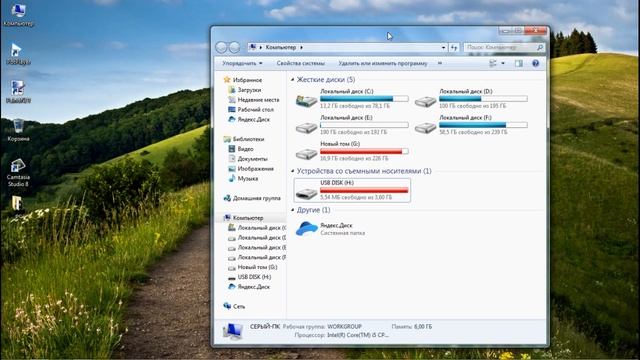Image resolution: width=640 pixels, height=360 pixels.
Task: Click WORKGROUP value in details pane
Action: 344,327
